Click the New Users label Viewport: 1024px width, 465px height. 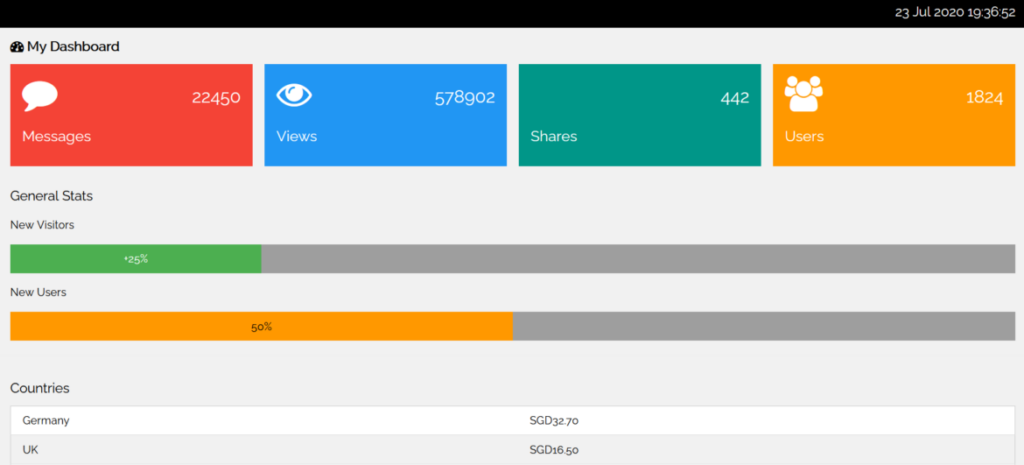click(38, 293)
